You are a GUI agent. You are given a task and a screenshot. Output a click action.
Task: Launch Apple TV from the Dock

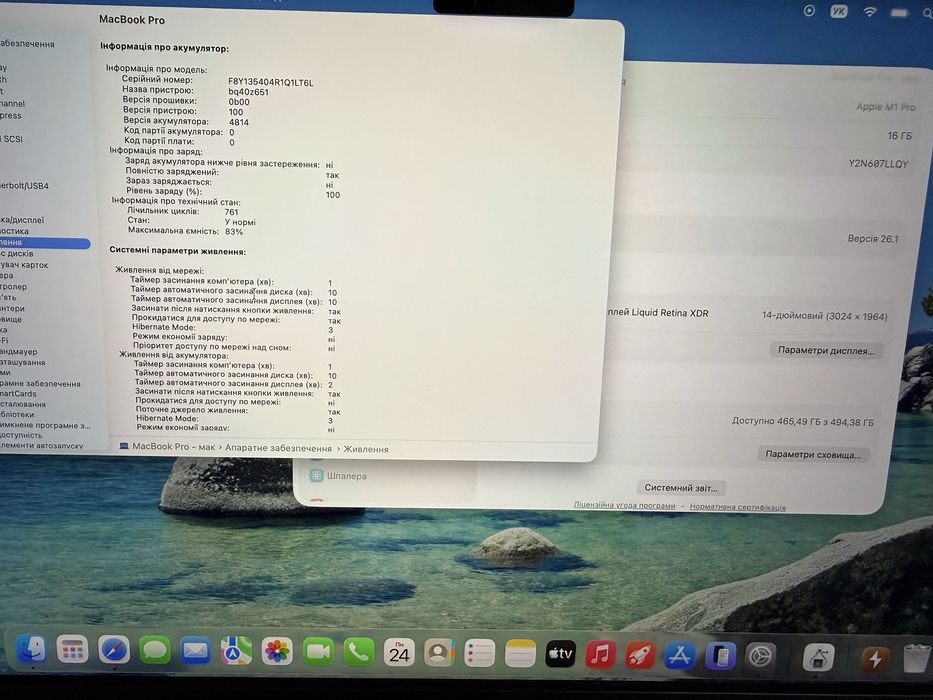(x=561, y=655)
